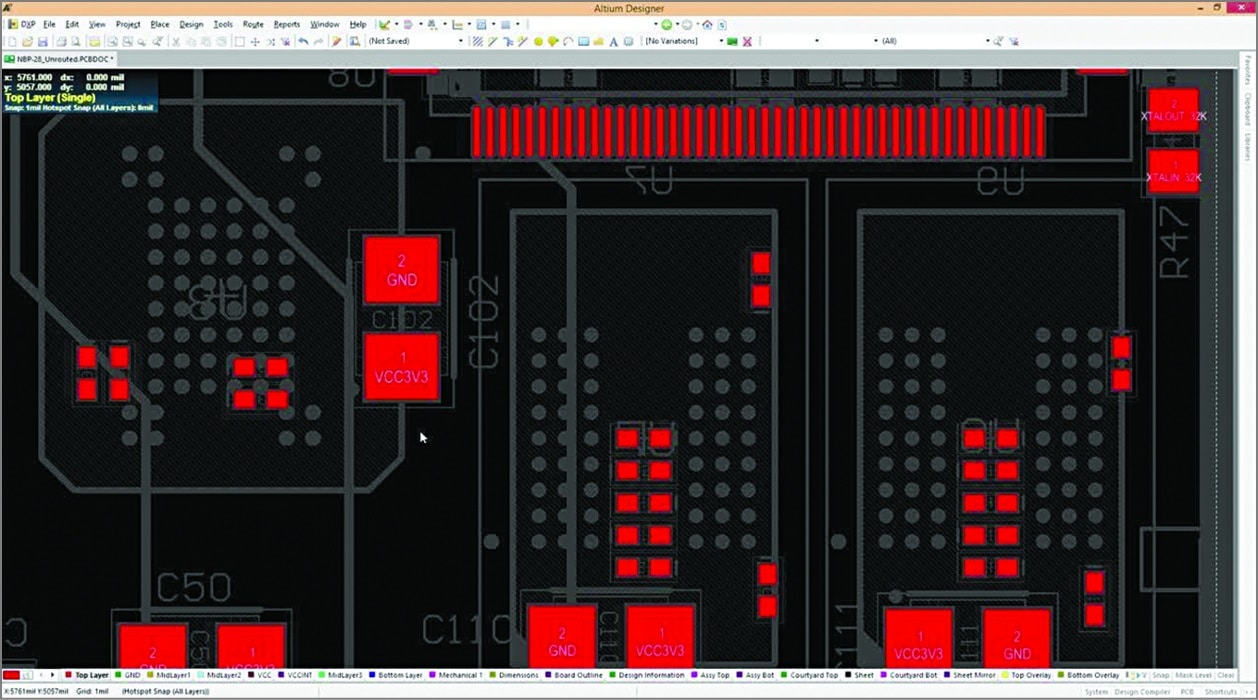Image resolution: width=1258 pixels, height=700 pixels.
Task: Click the Save document icon
Action: tap(42, 42)
